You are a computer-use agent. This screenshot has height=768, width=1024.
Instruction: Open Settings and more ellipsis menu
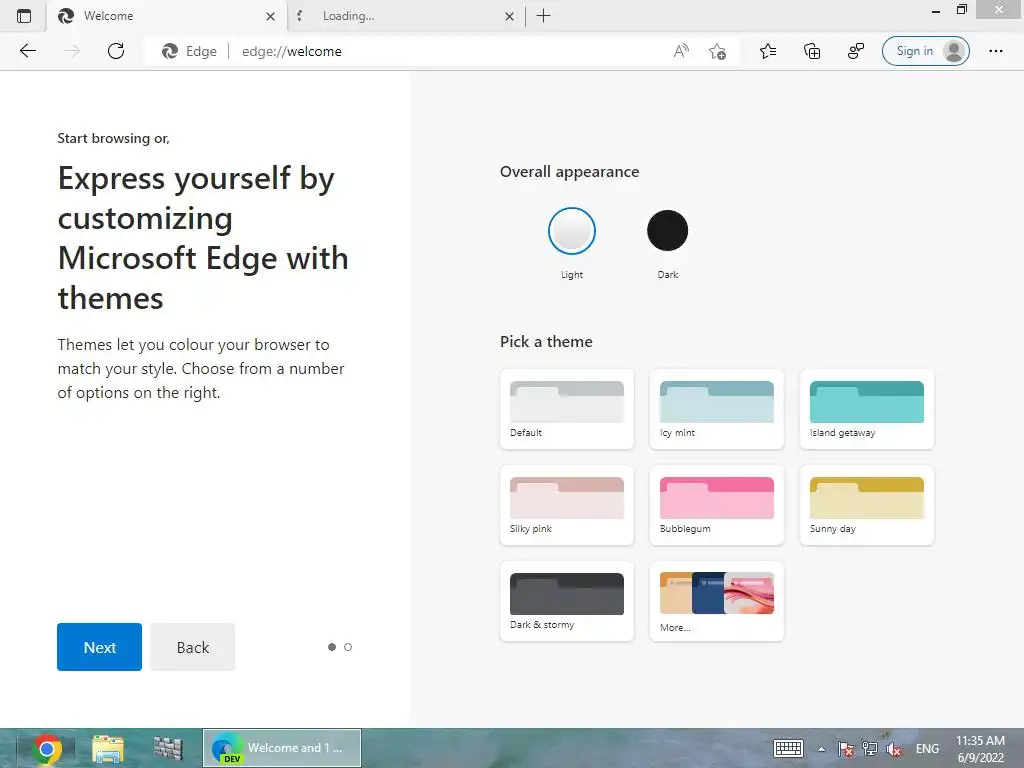click(995, 51)
